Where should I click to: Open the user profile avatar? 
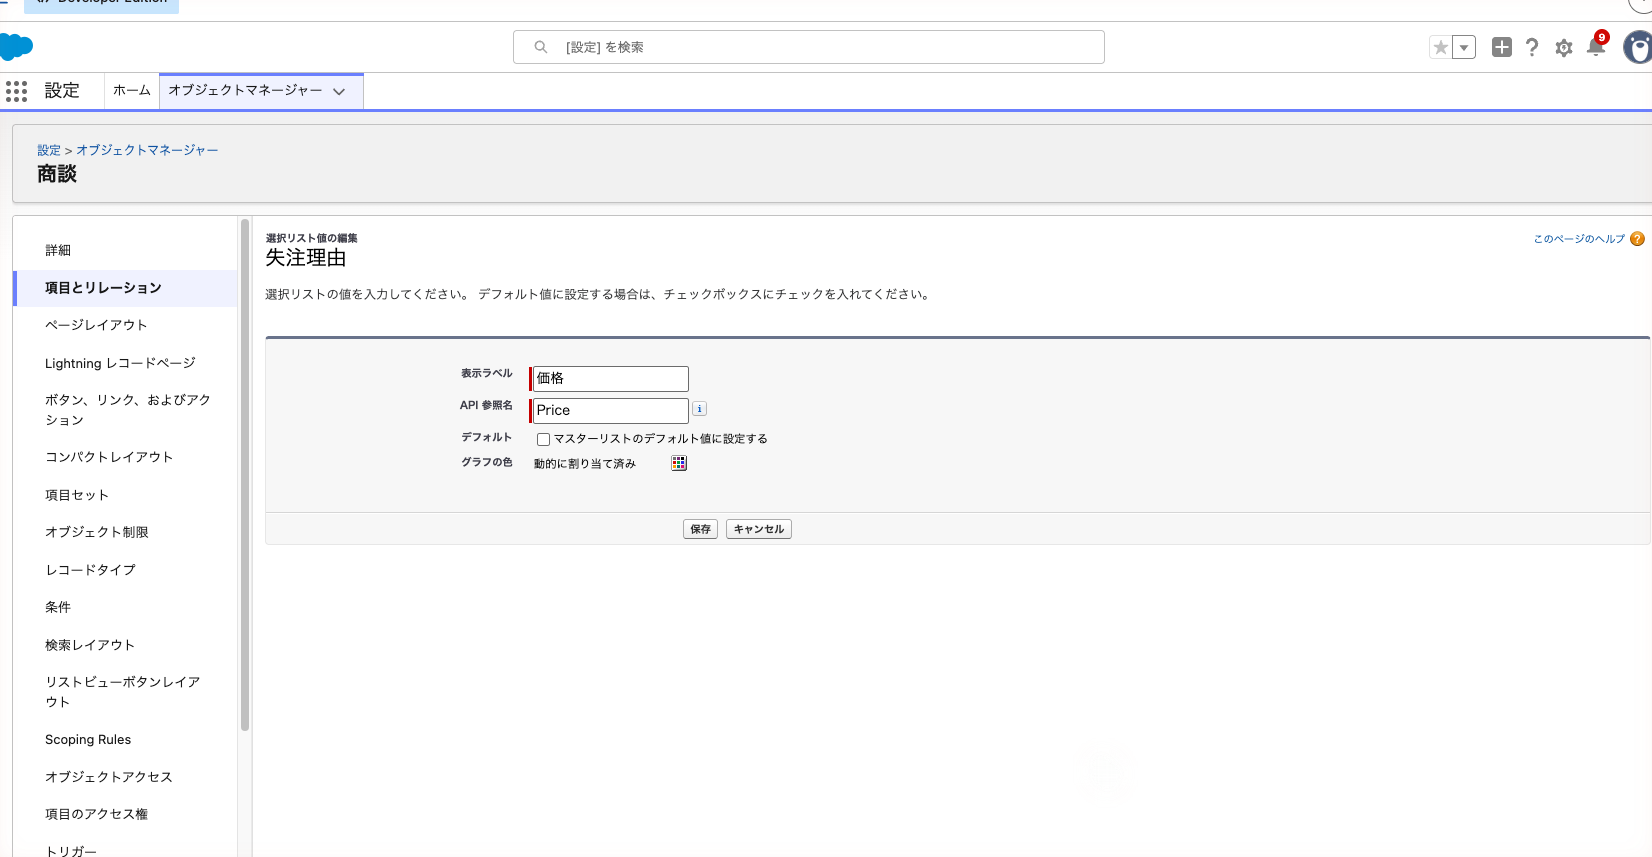(1638, 47)
